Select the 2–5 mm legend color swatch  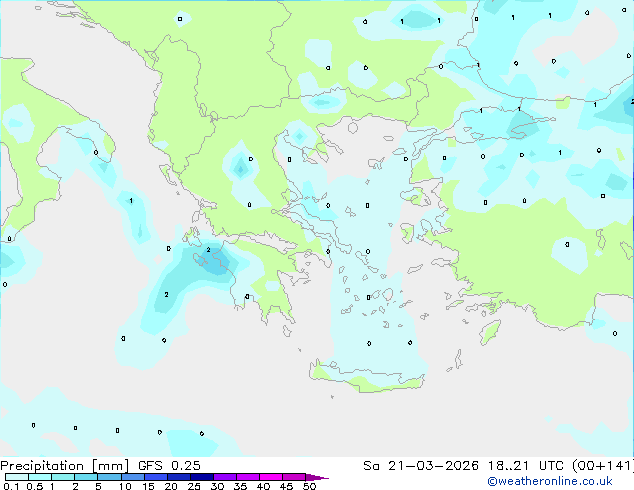(x=86, y=477)
